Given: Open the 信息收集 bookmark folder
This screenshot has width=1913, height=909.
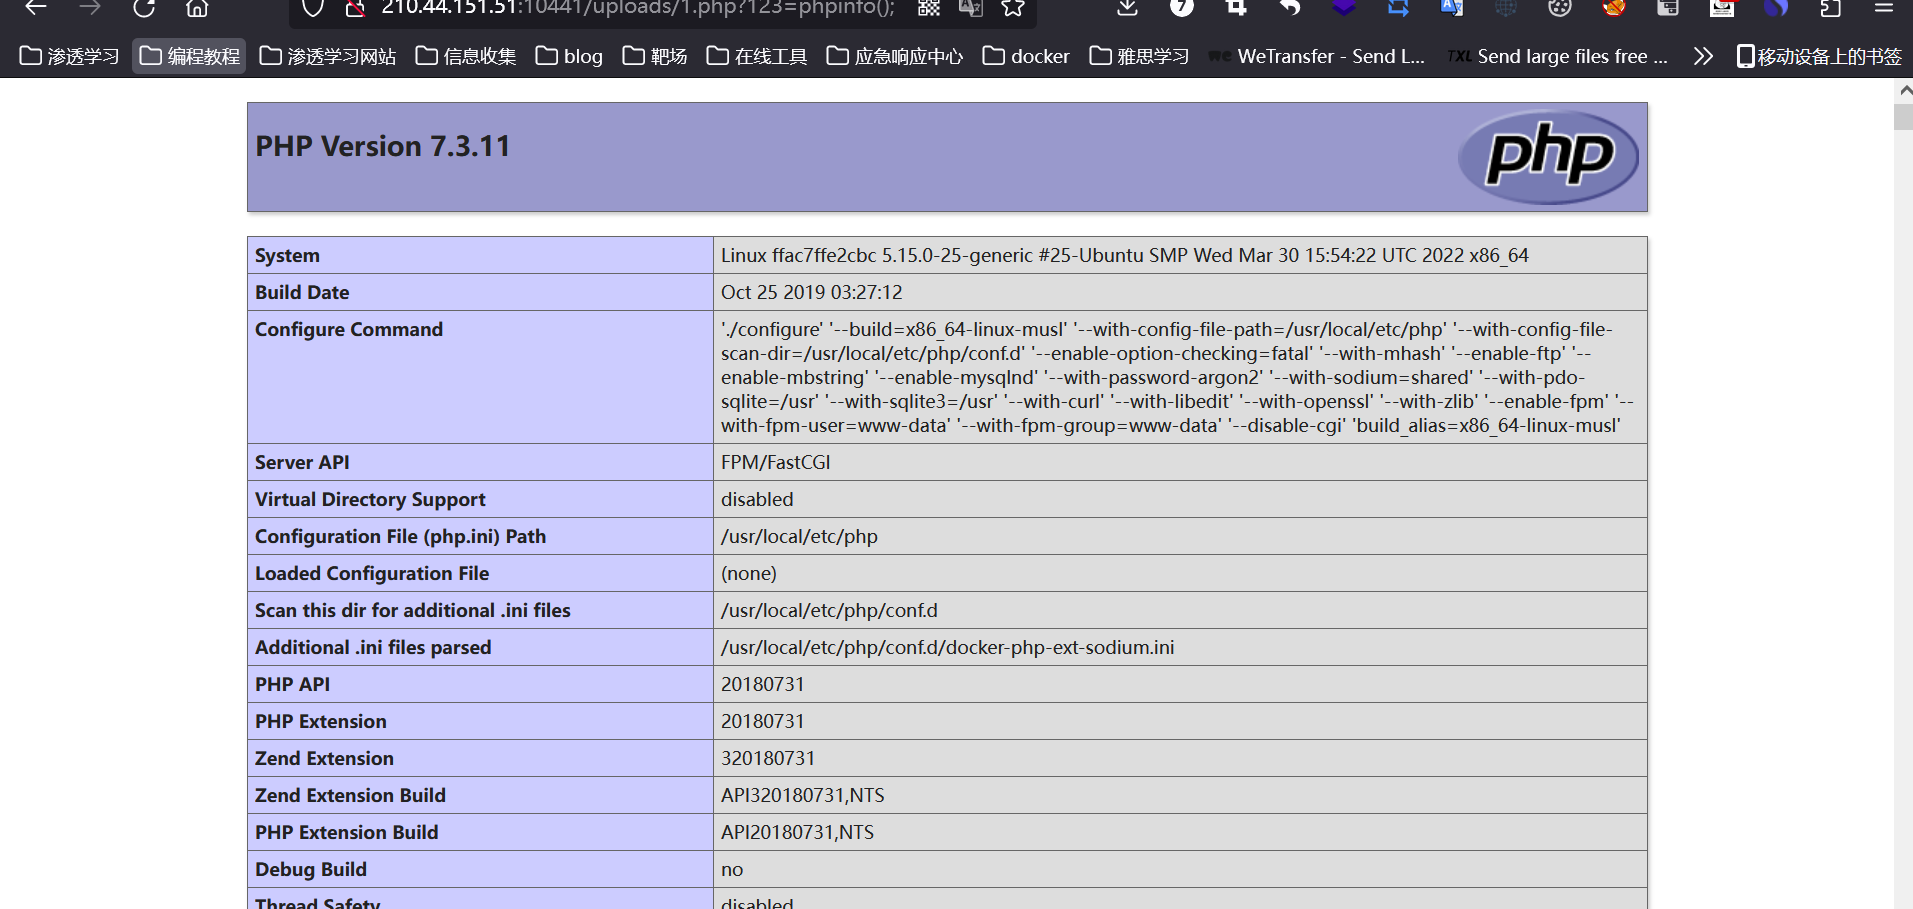Looking at the screenshot, I should pyautogui.click(x=466, y=56).
